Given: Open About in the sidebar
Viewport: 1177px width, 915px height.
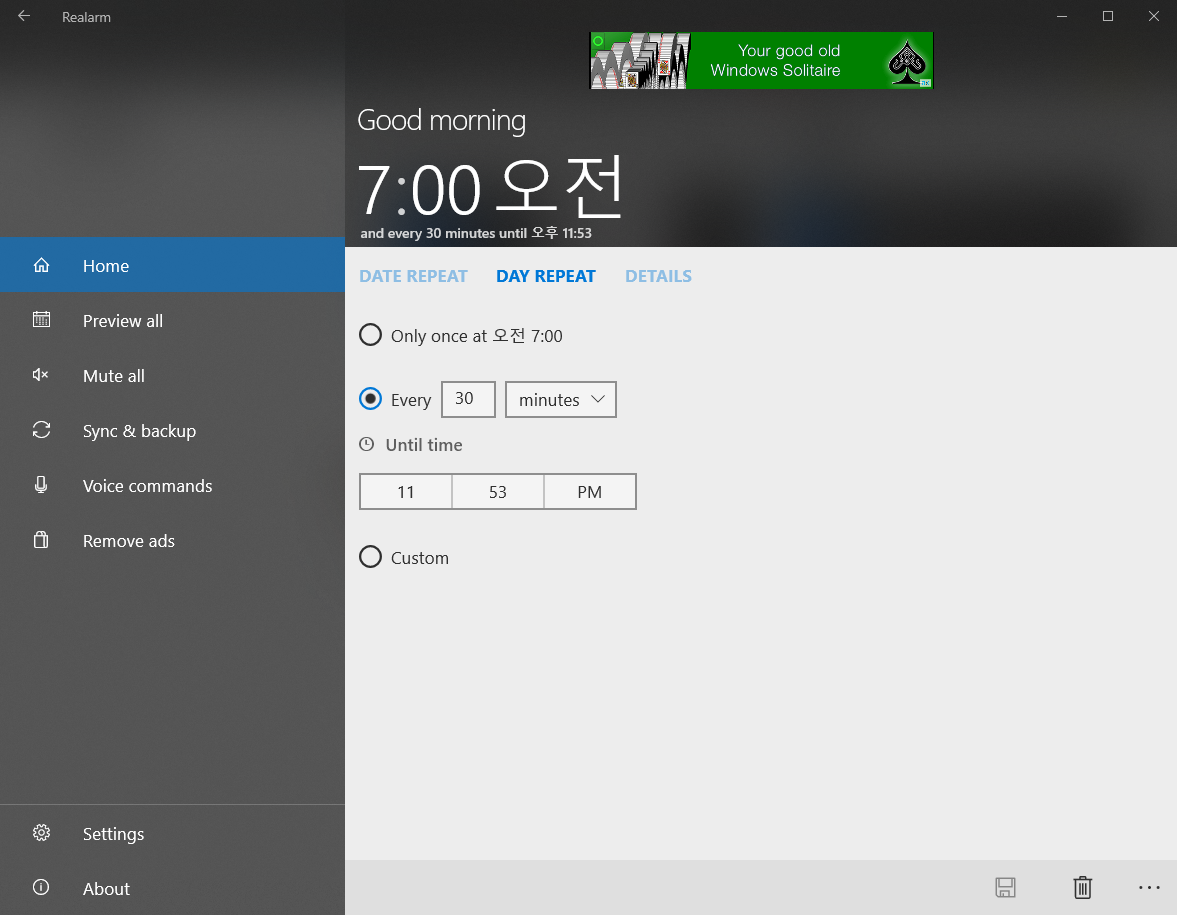Looking at the screenshot, I should [x=173, y=888].
